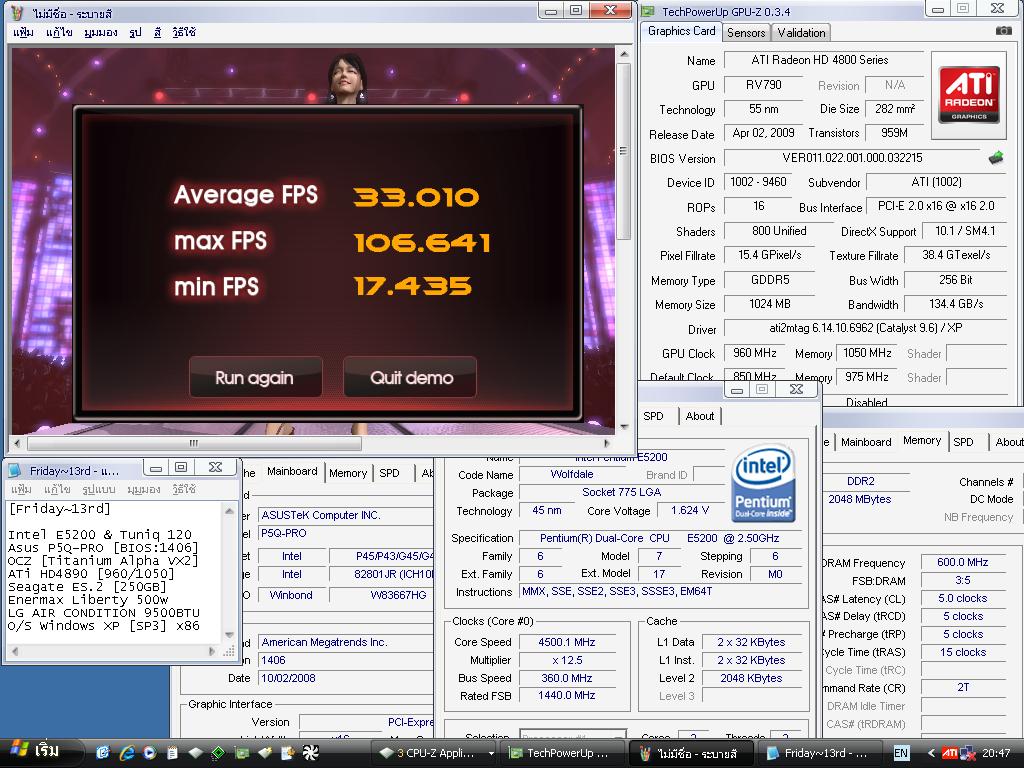This screenshot has height=768, width=1024.
Task: Click the GPU Clock value 960 MHz
Action: [754, 353]
